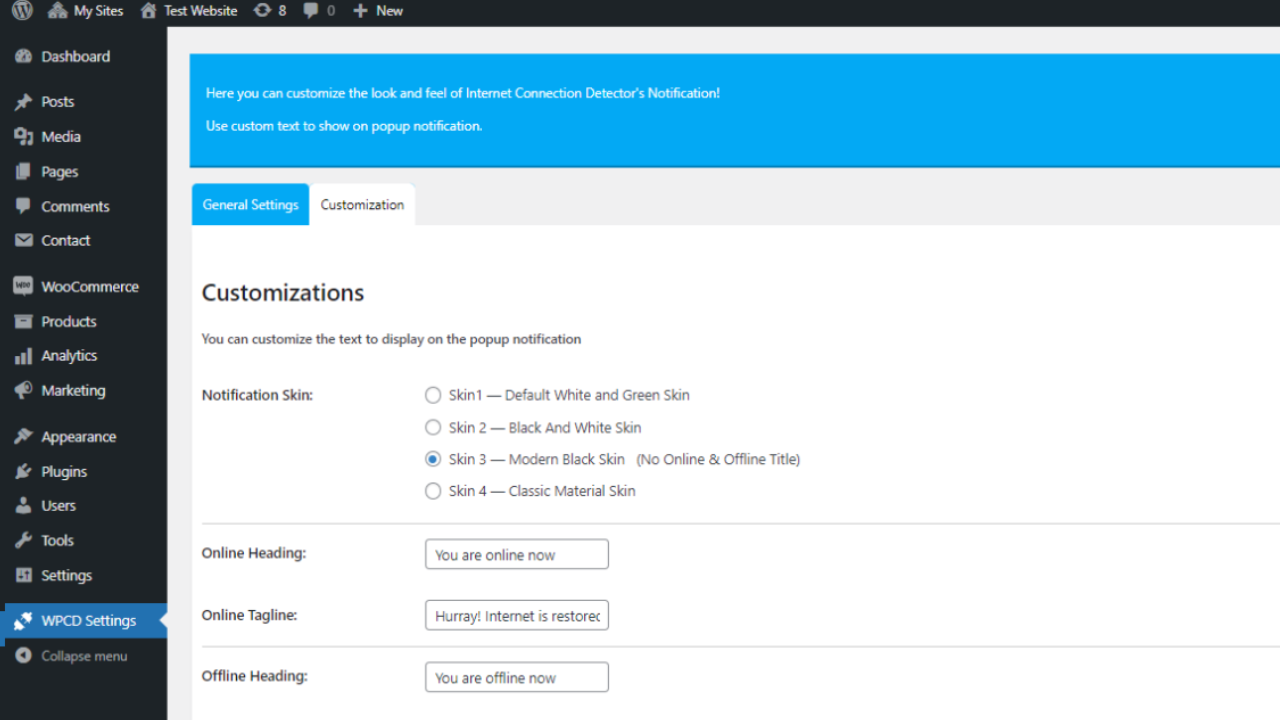The height and width of the screenshot is (720, 1280).
Task: Select Skin 2 Black And White radio
Action: (433, 428)
